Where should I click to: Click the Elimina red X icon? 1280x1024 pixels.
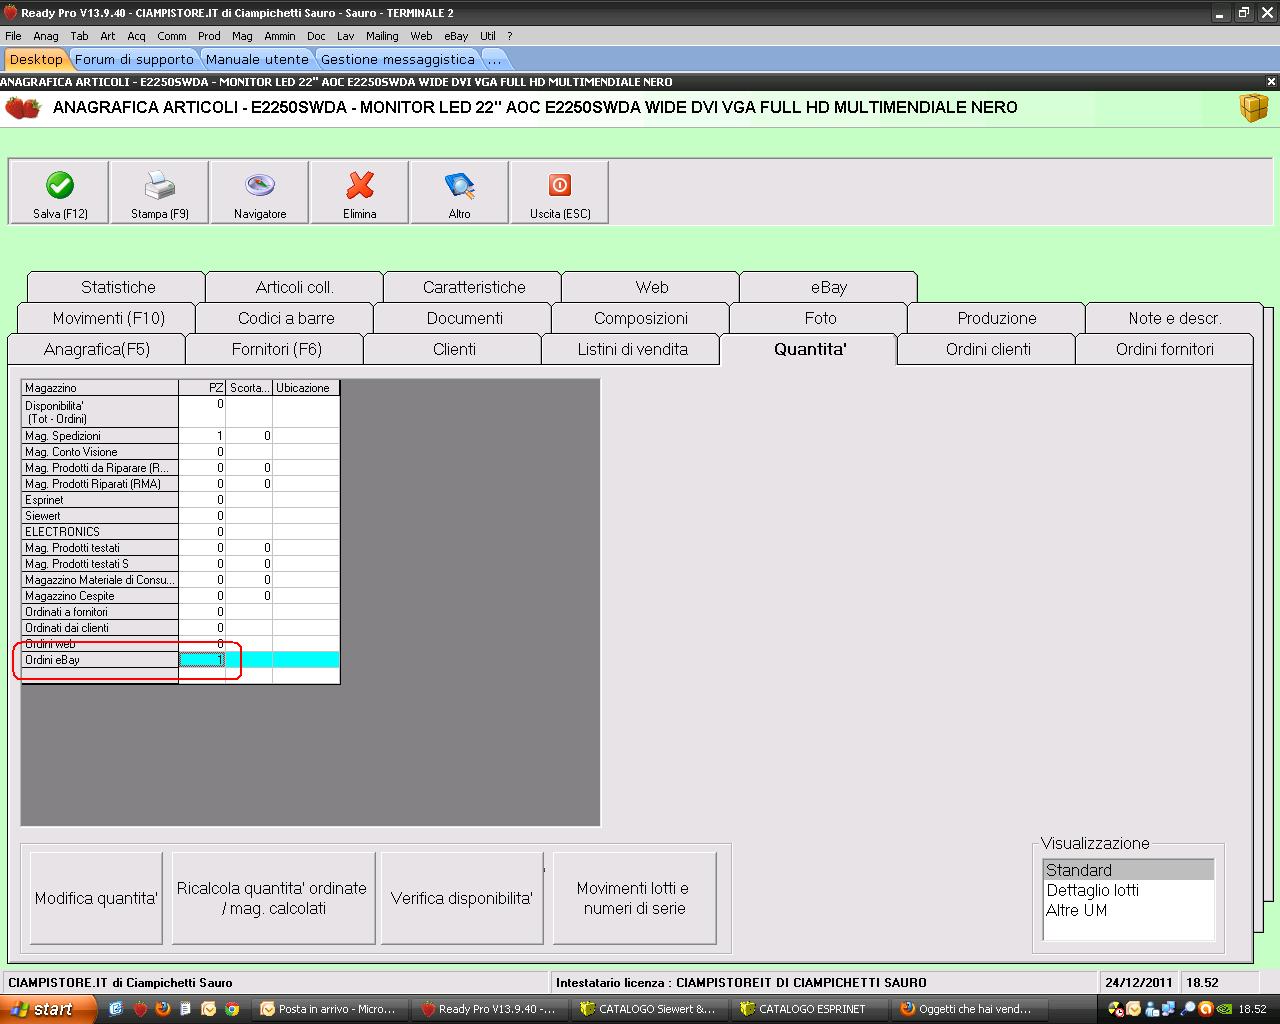[360, 186]
